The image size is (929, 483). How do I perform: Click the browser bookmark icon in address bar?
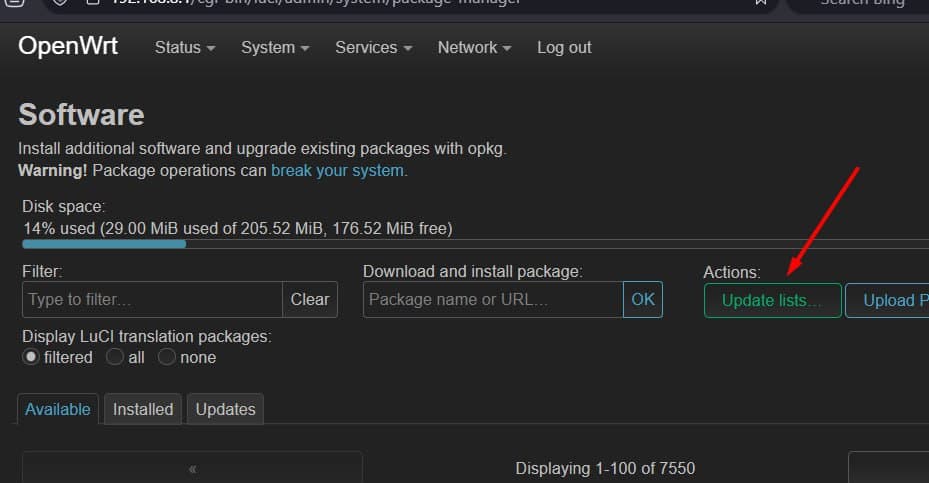[x=760, y=2]
